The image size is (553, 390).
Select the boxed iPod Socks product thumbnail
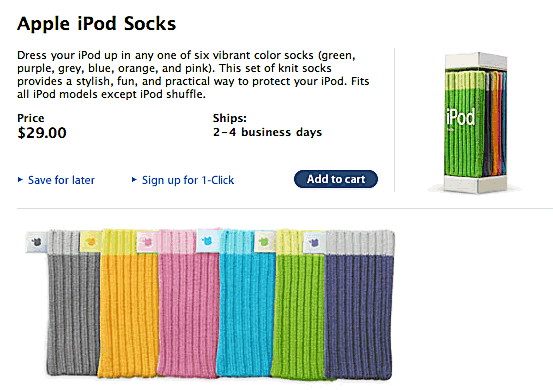pos(475,122)
